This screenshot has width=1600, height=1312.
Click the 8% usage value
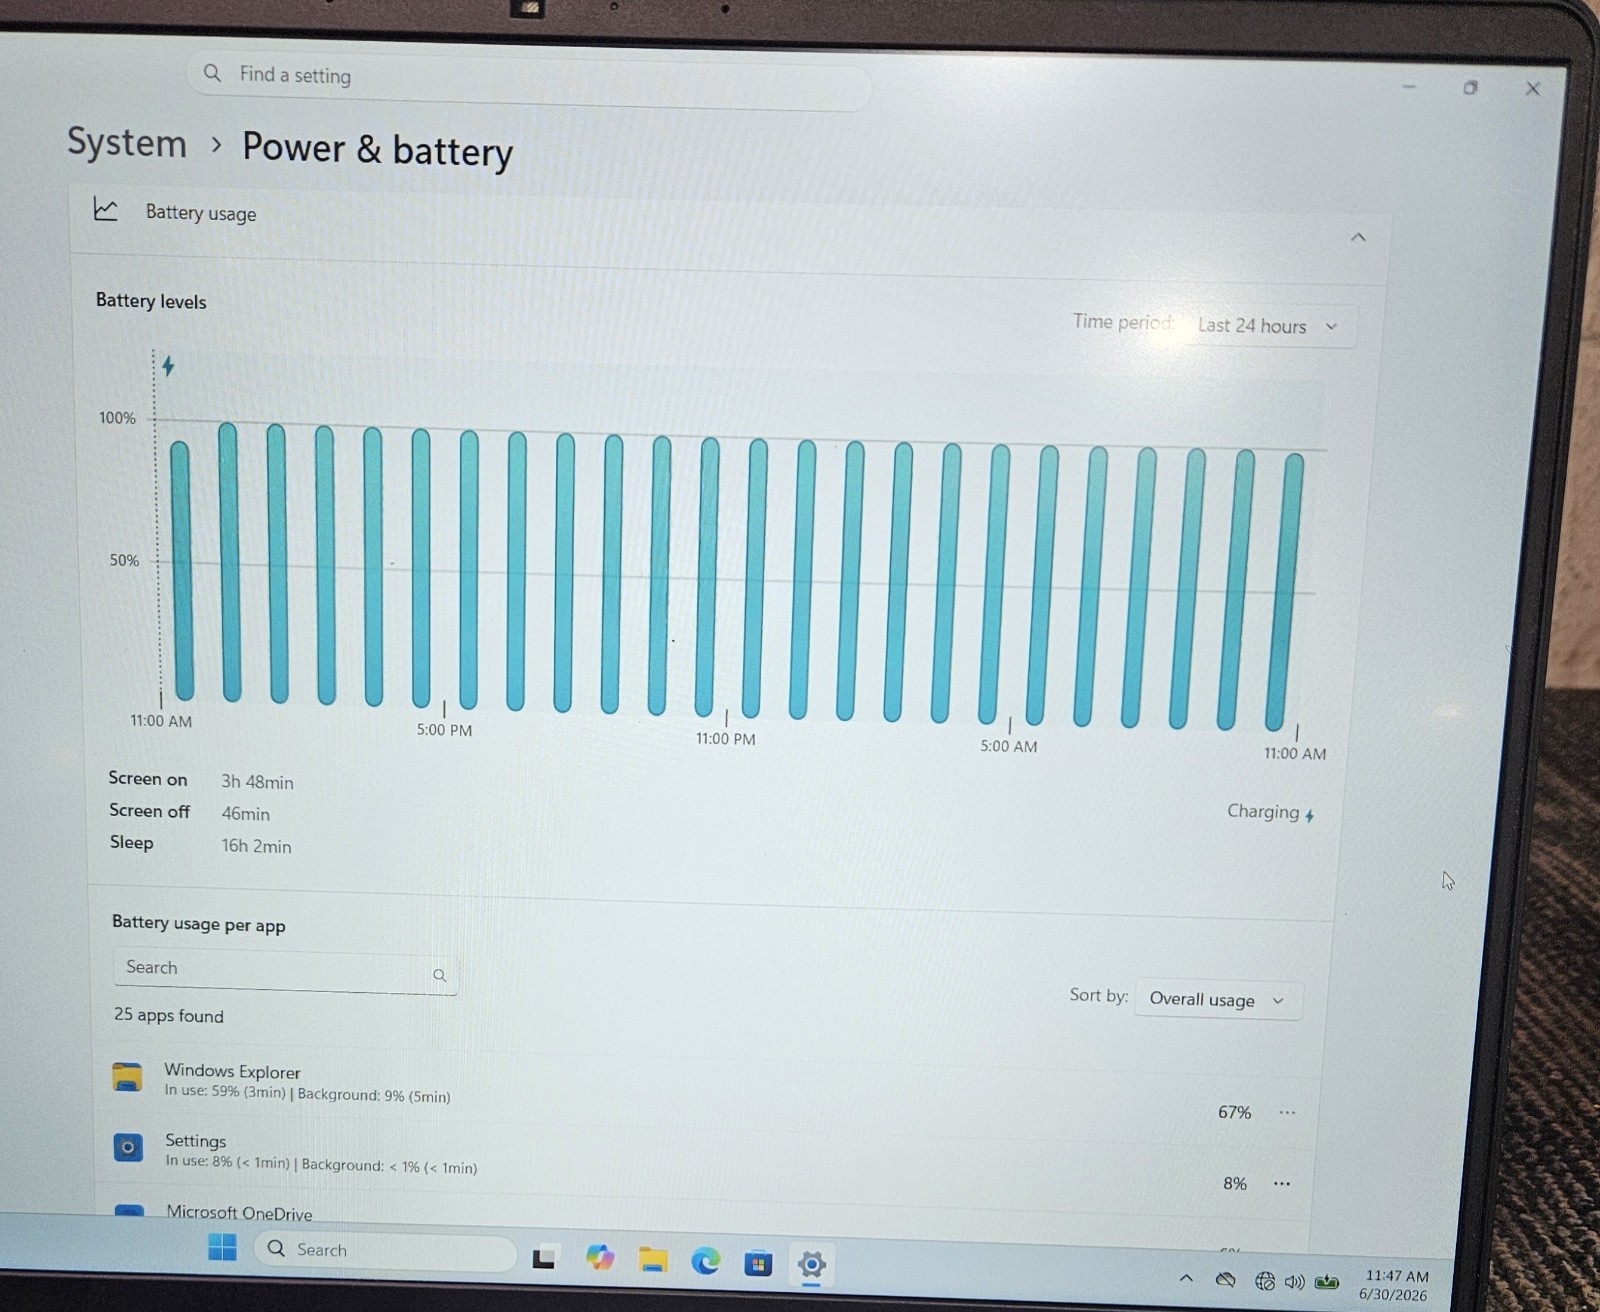point(1235,1183)
